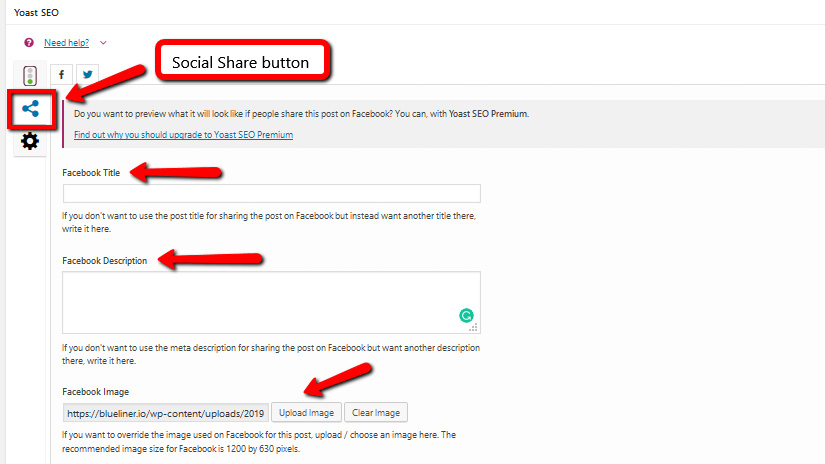Click the Upload Image button
The height and width of the screenshot is (464, 825).
point(306,413)
